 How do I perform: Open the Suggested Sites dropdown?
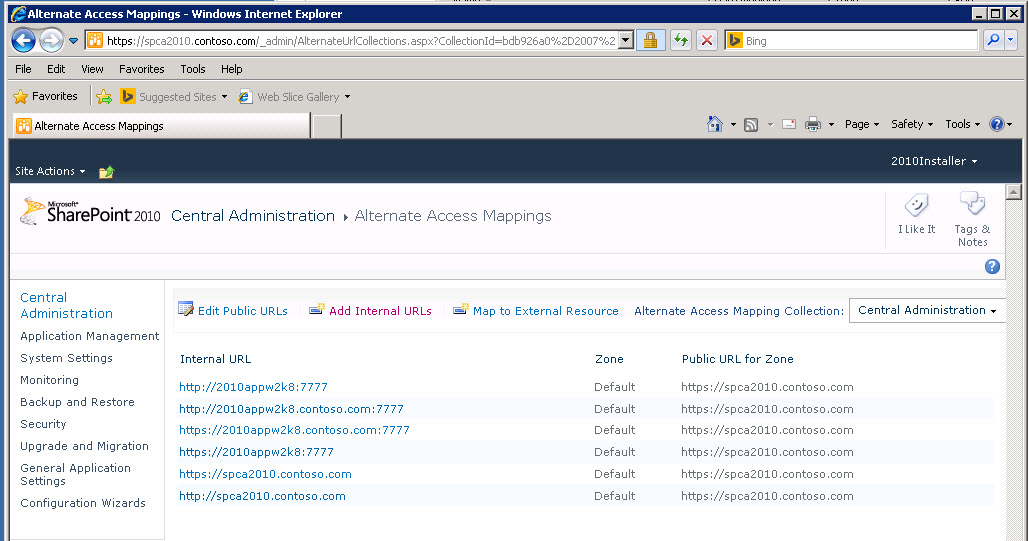tap(174, 97)
